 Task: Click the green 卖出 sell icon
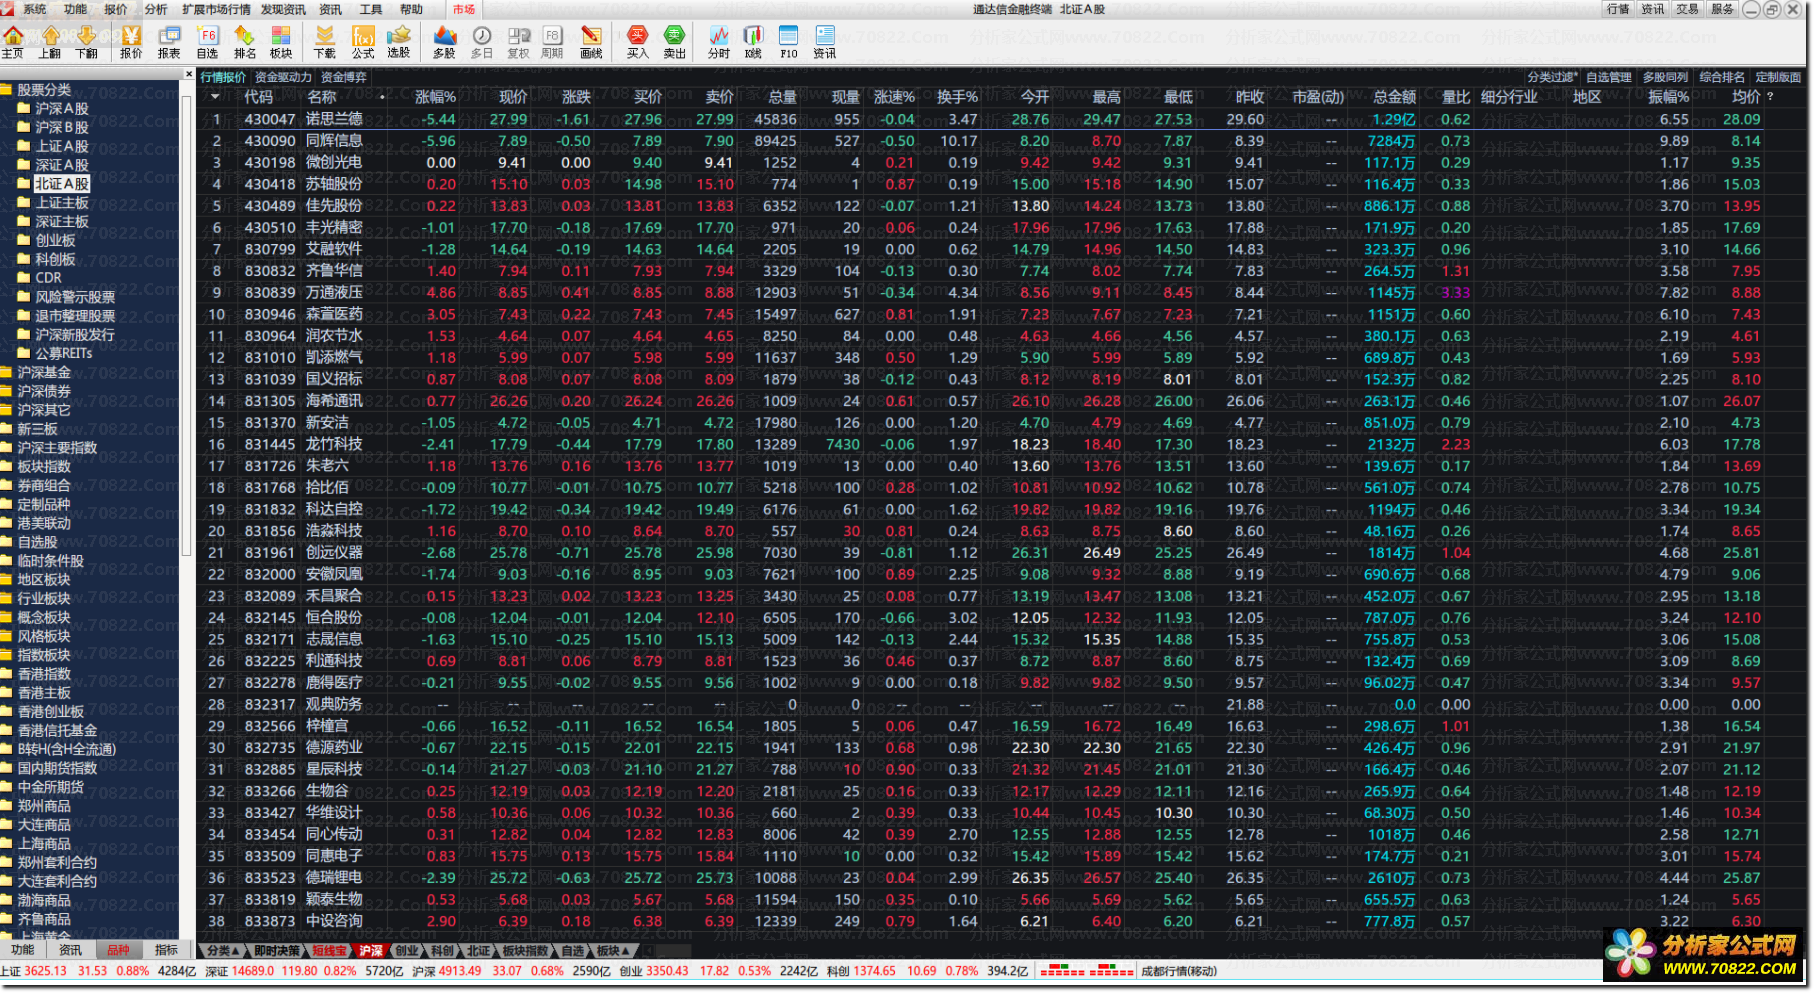click(675, 41)
